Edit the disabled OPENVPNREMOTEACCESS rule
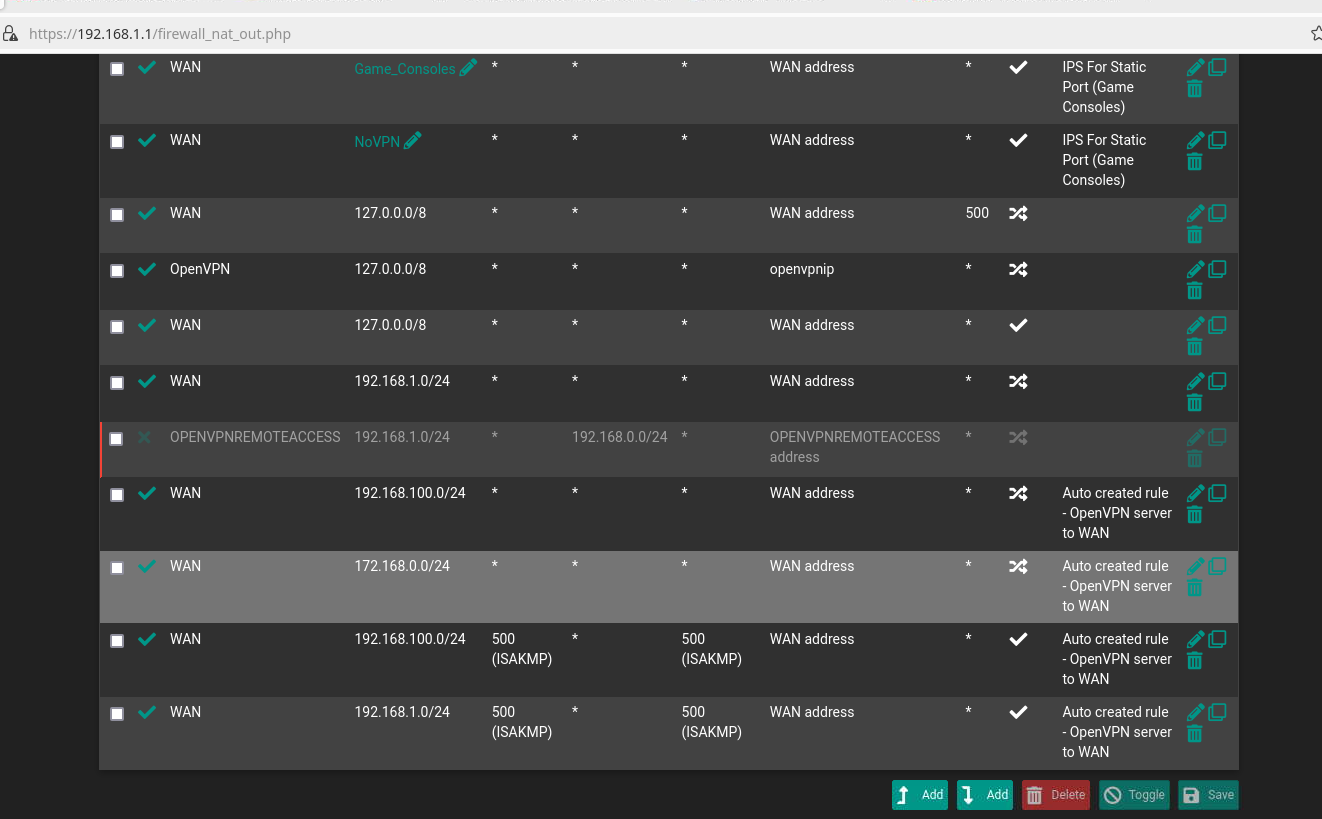 click(x=1195, y=438)
